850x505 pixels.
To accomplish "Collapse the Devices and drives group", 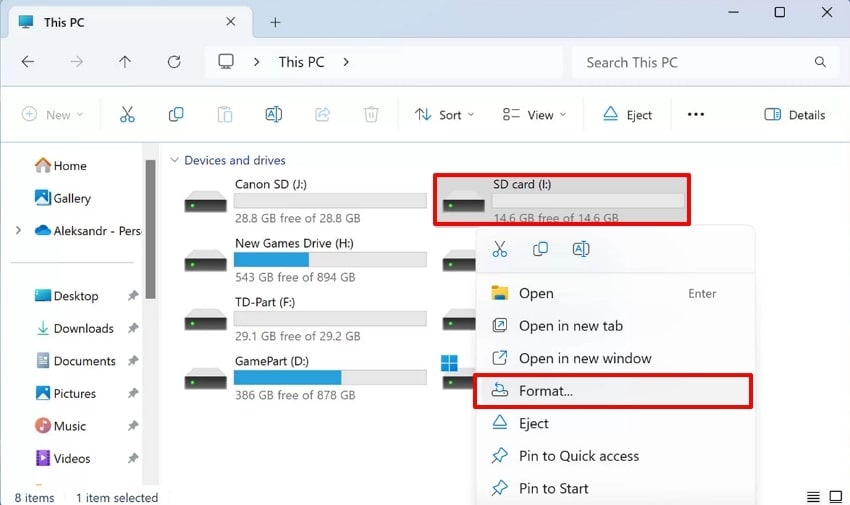I will point(174,160).
